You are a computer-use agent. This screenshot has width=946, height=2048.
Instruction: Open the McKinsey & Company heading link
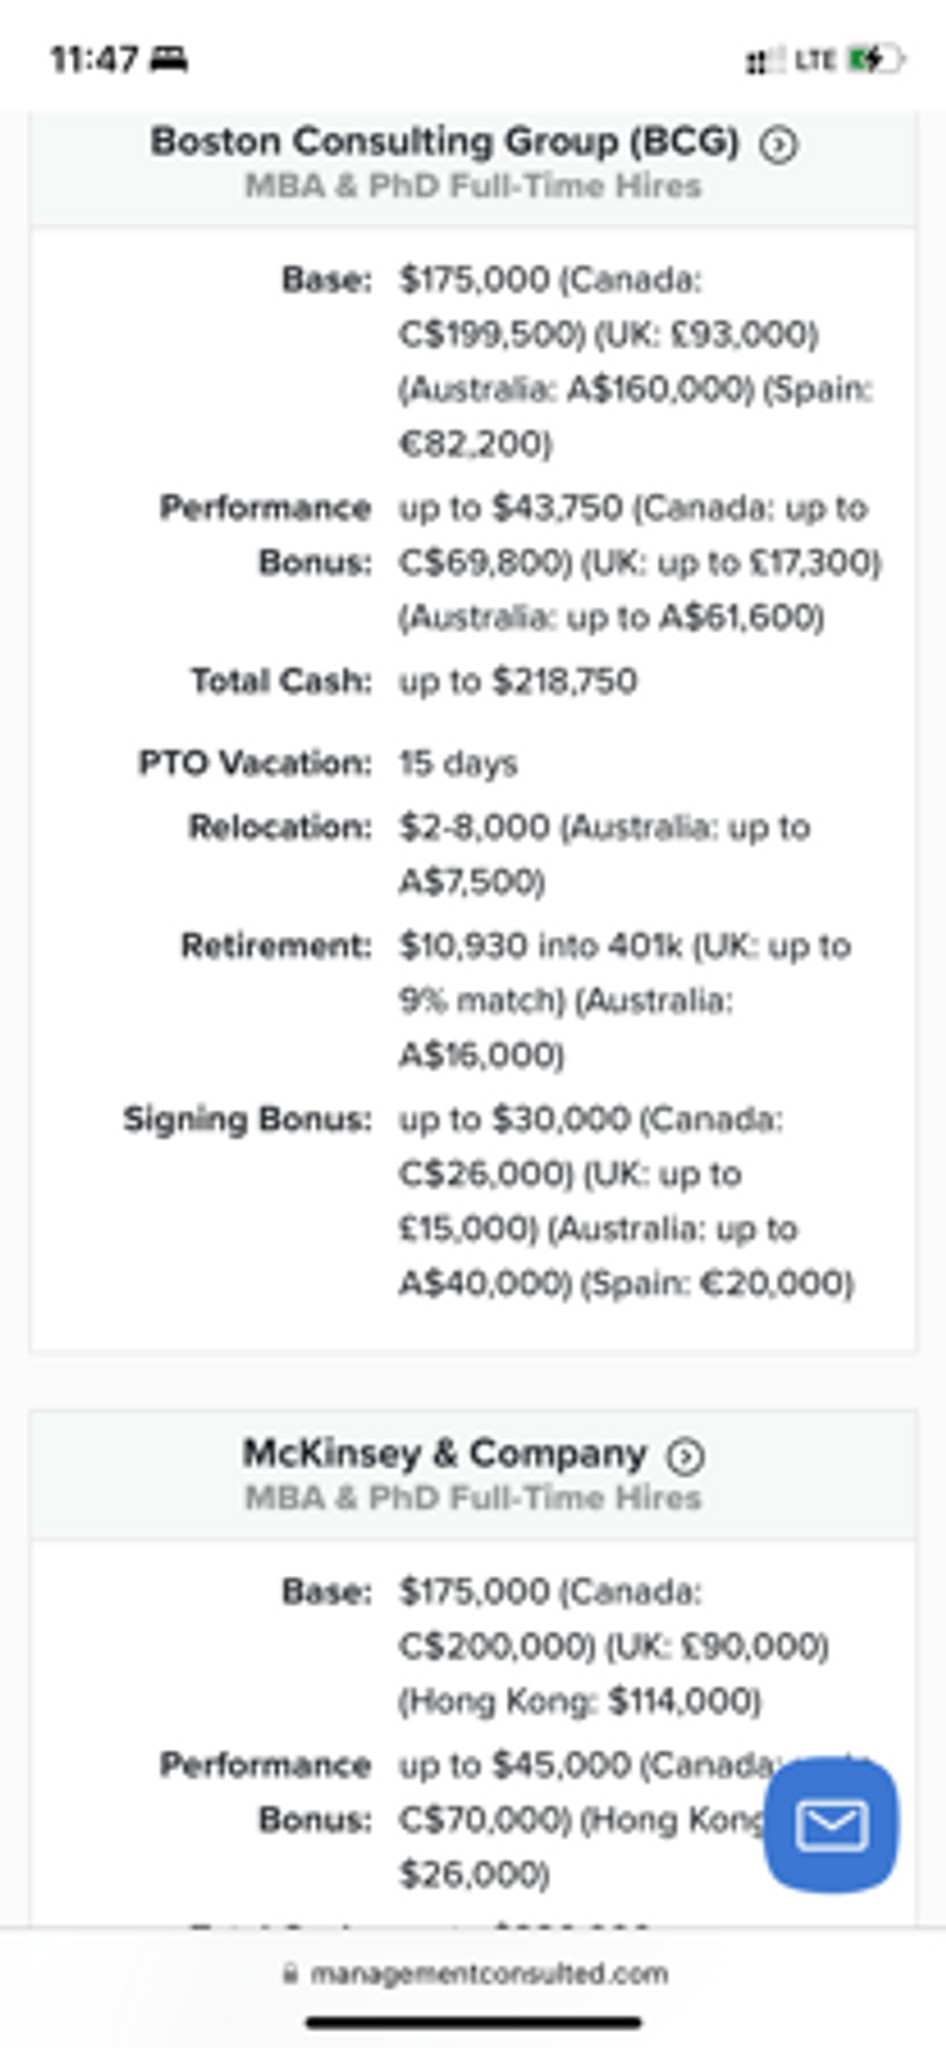pos(445,1453)
